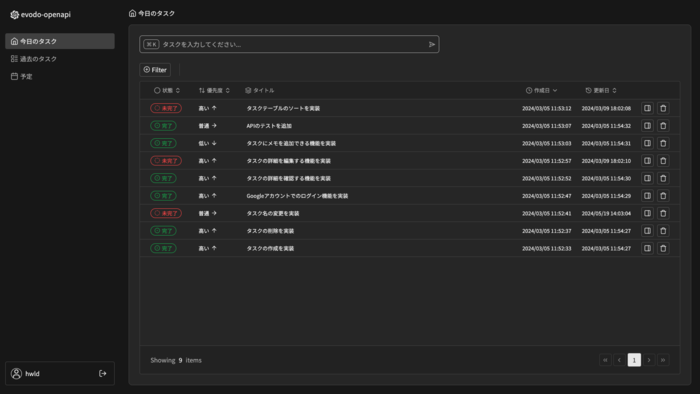Click updated date 2024/03/09 18:02:10
Screen dimensions: 700x394
pyautogui.click(x=606, y=161)
